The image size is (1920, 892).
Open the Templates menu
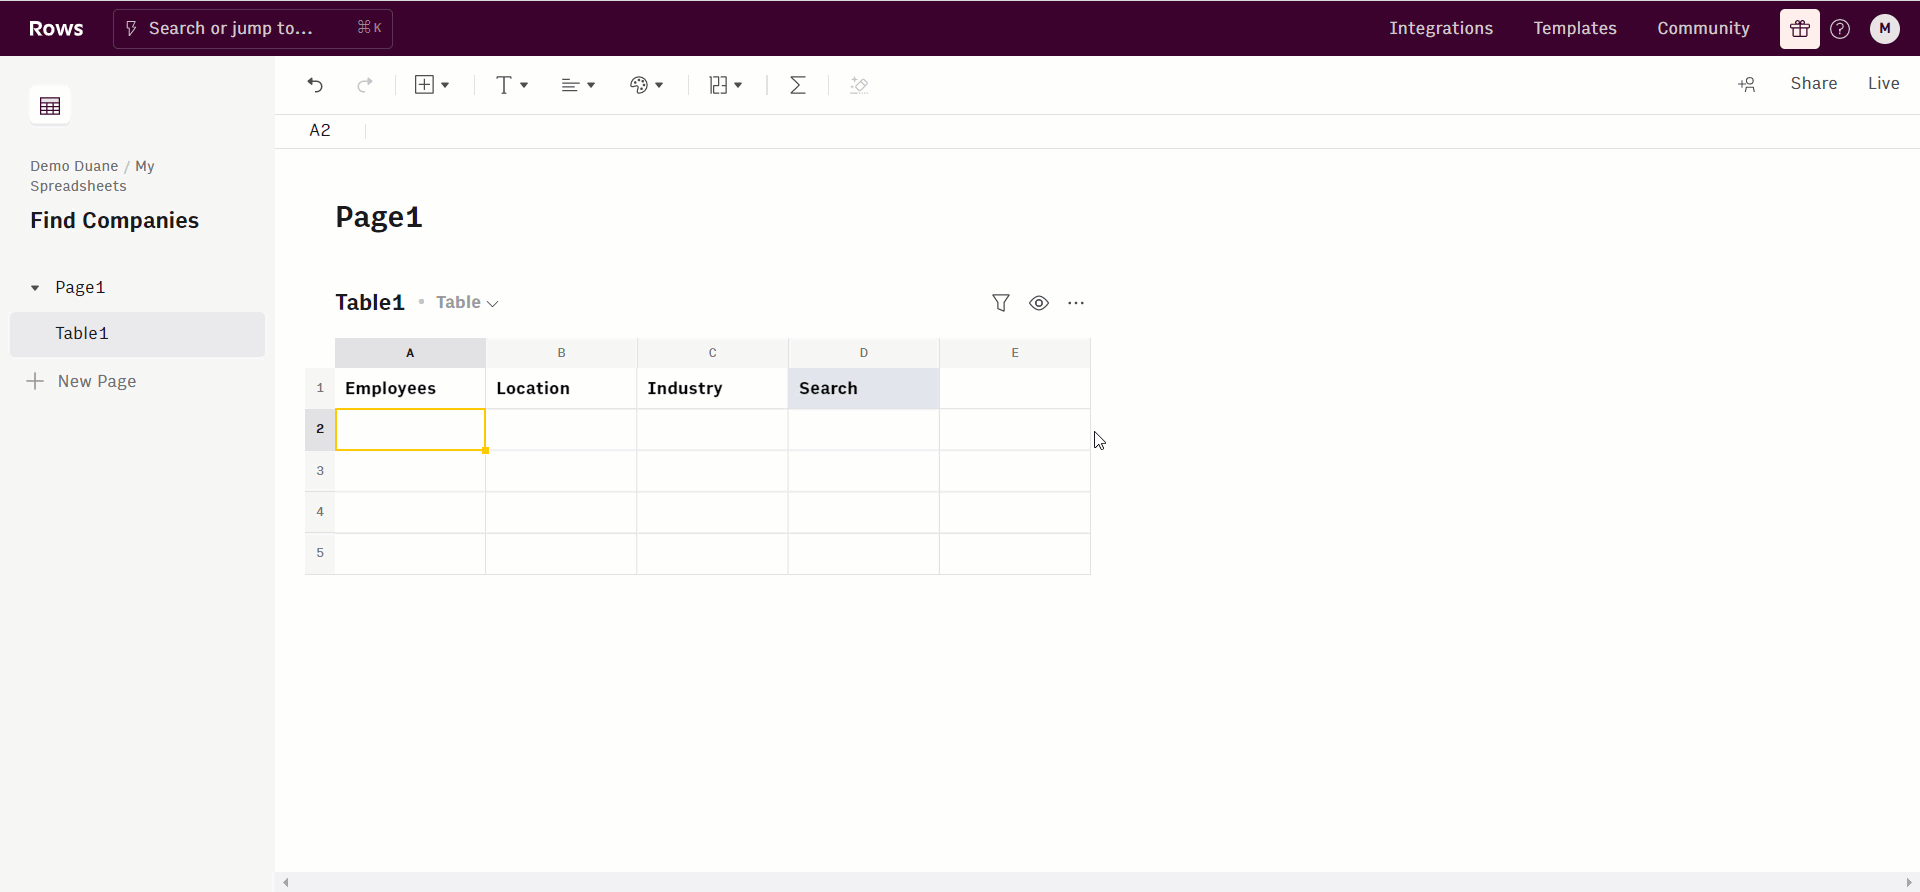click(1575, 28)
